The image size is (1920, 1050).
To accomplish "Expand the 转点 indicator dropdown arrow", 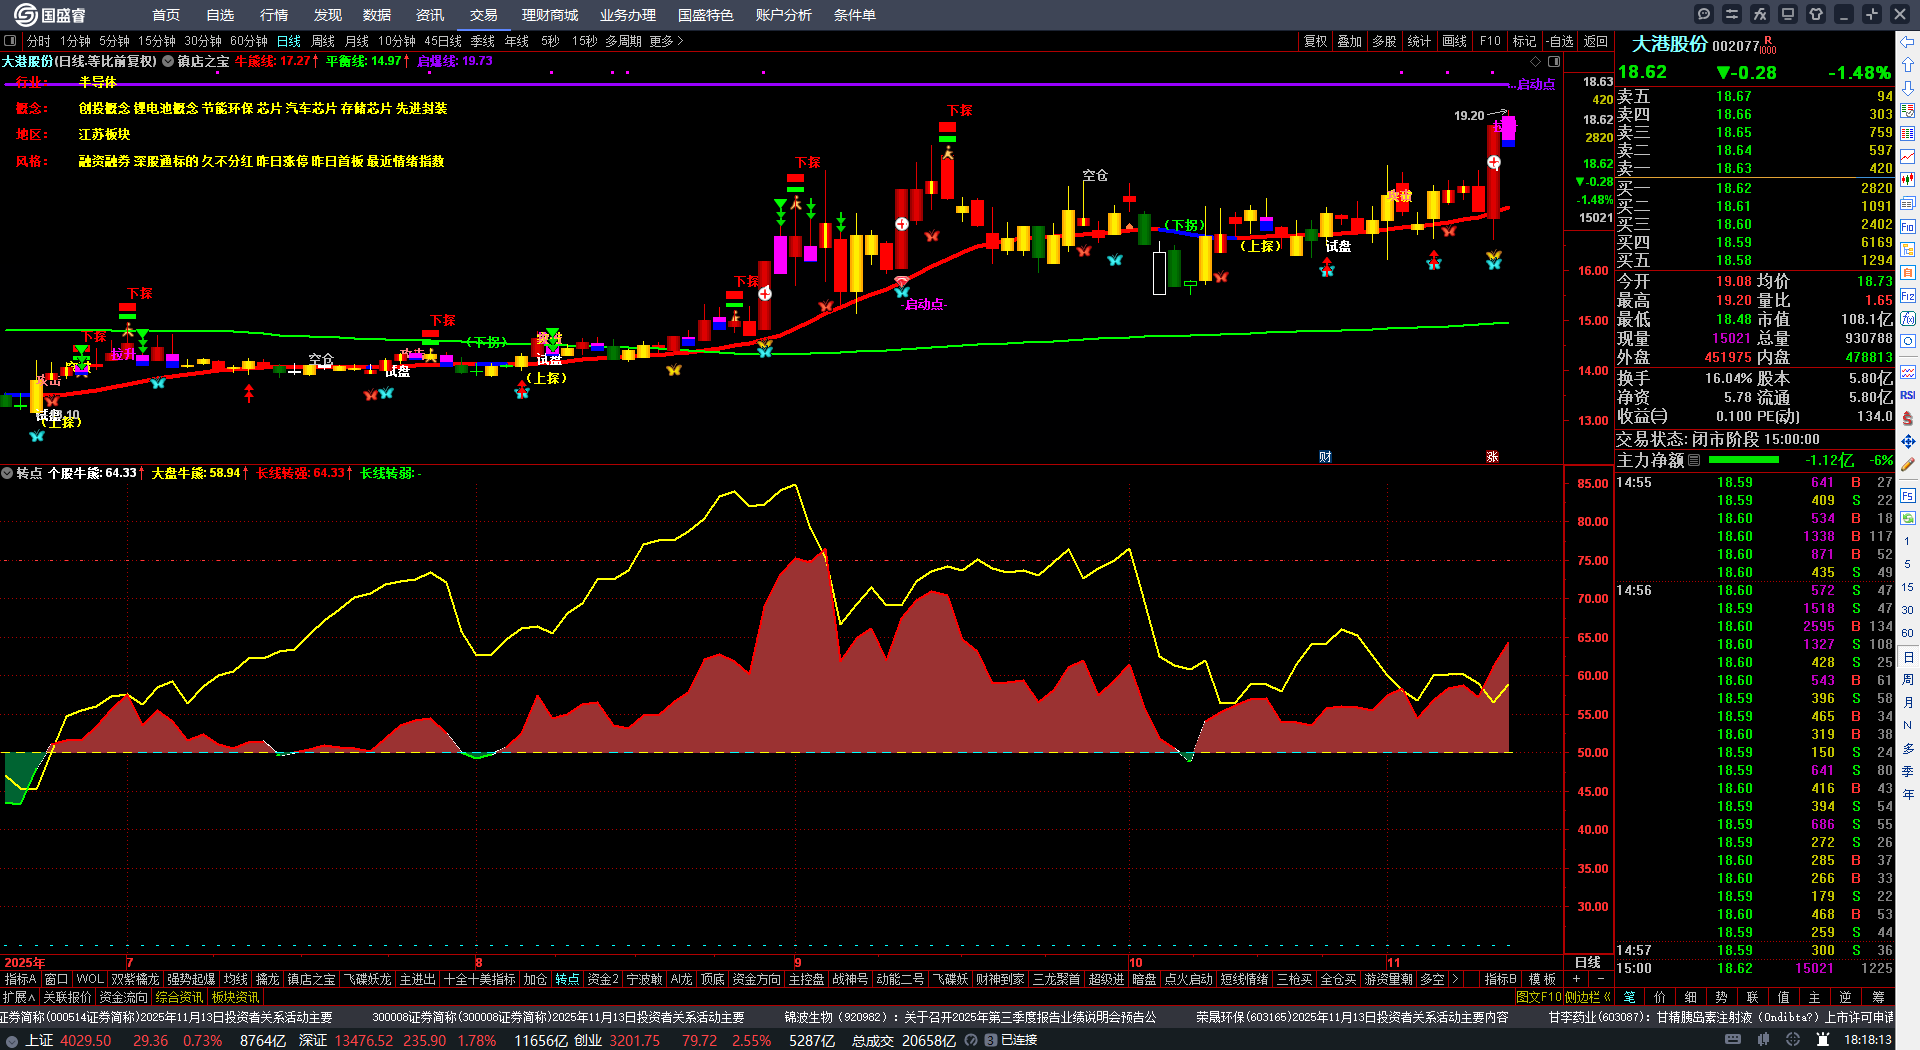I will point(7,473).
